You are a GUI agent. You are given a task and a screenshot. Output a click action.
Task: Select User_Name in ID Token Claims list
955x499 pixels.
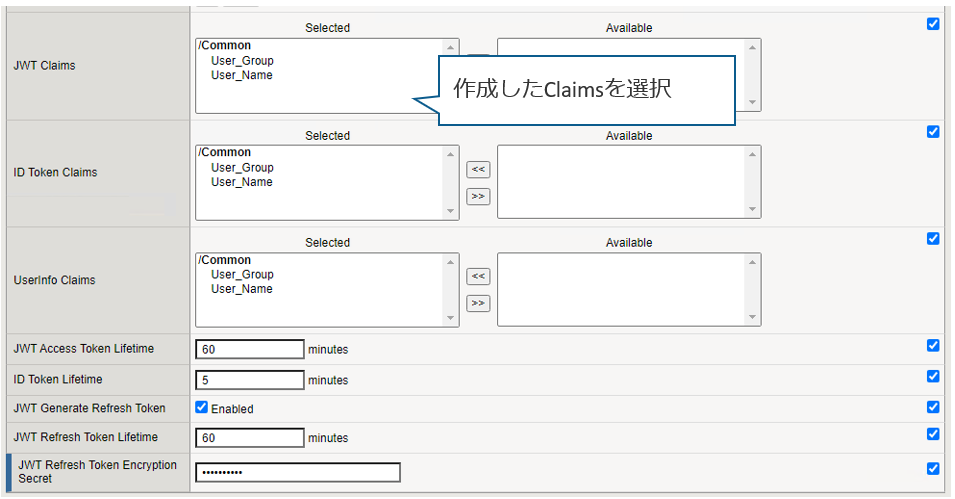(x=242, y=182)
